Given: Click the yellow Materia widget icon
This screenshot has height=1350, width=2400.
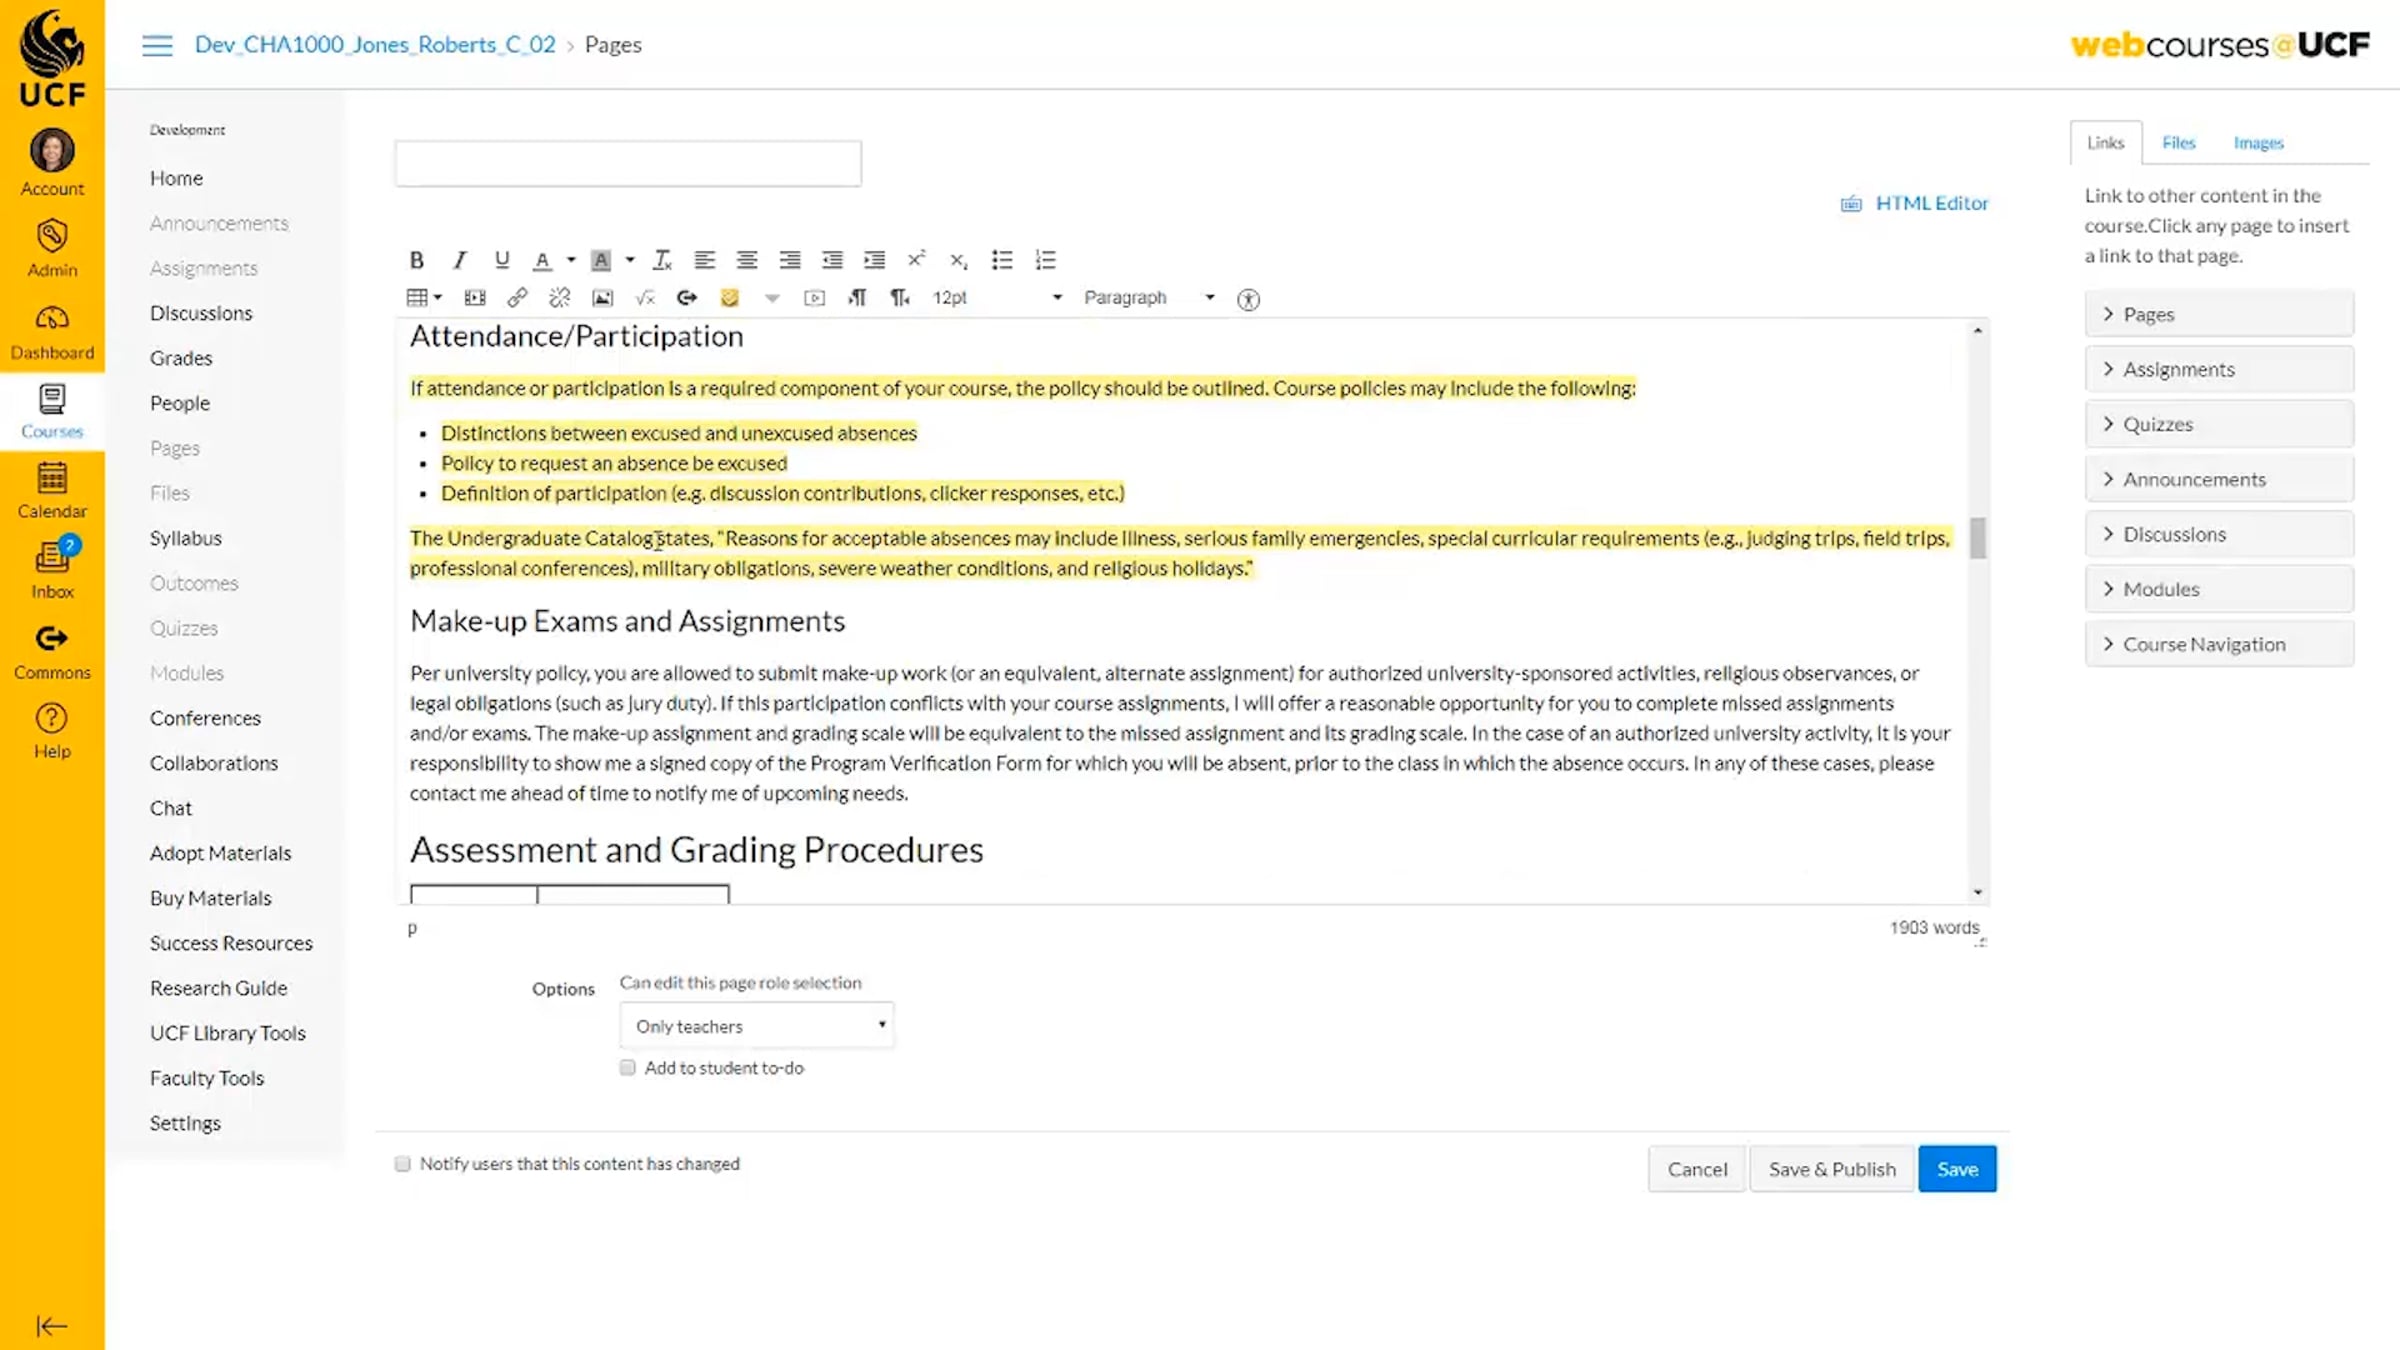Looking at the screenshot, I should [730, 298].
